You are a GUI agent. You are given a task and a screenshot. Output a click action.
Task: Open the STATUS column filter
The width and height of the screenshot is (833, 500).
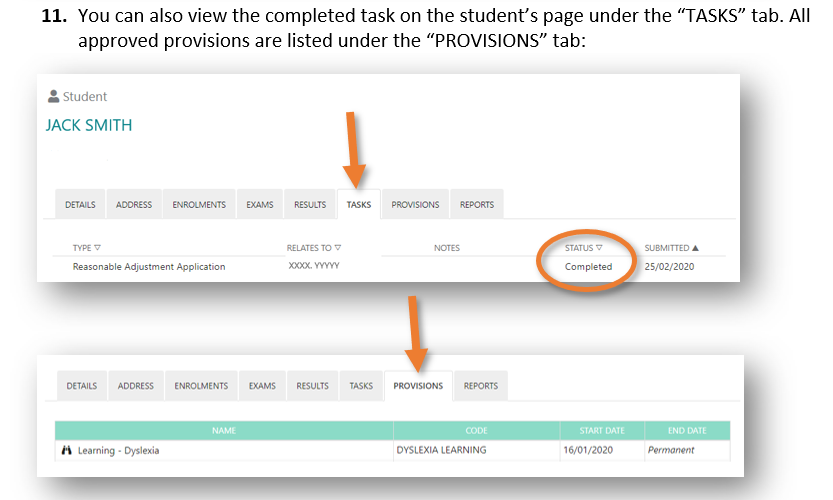pos(599,248)
